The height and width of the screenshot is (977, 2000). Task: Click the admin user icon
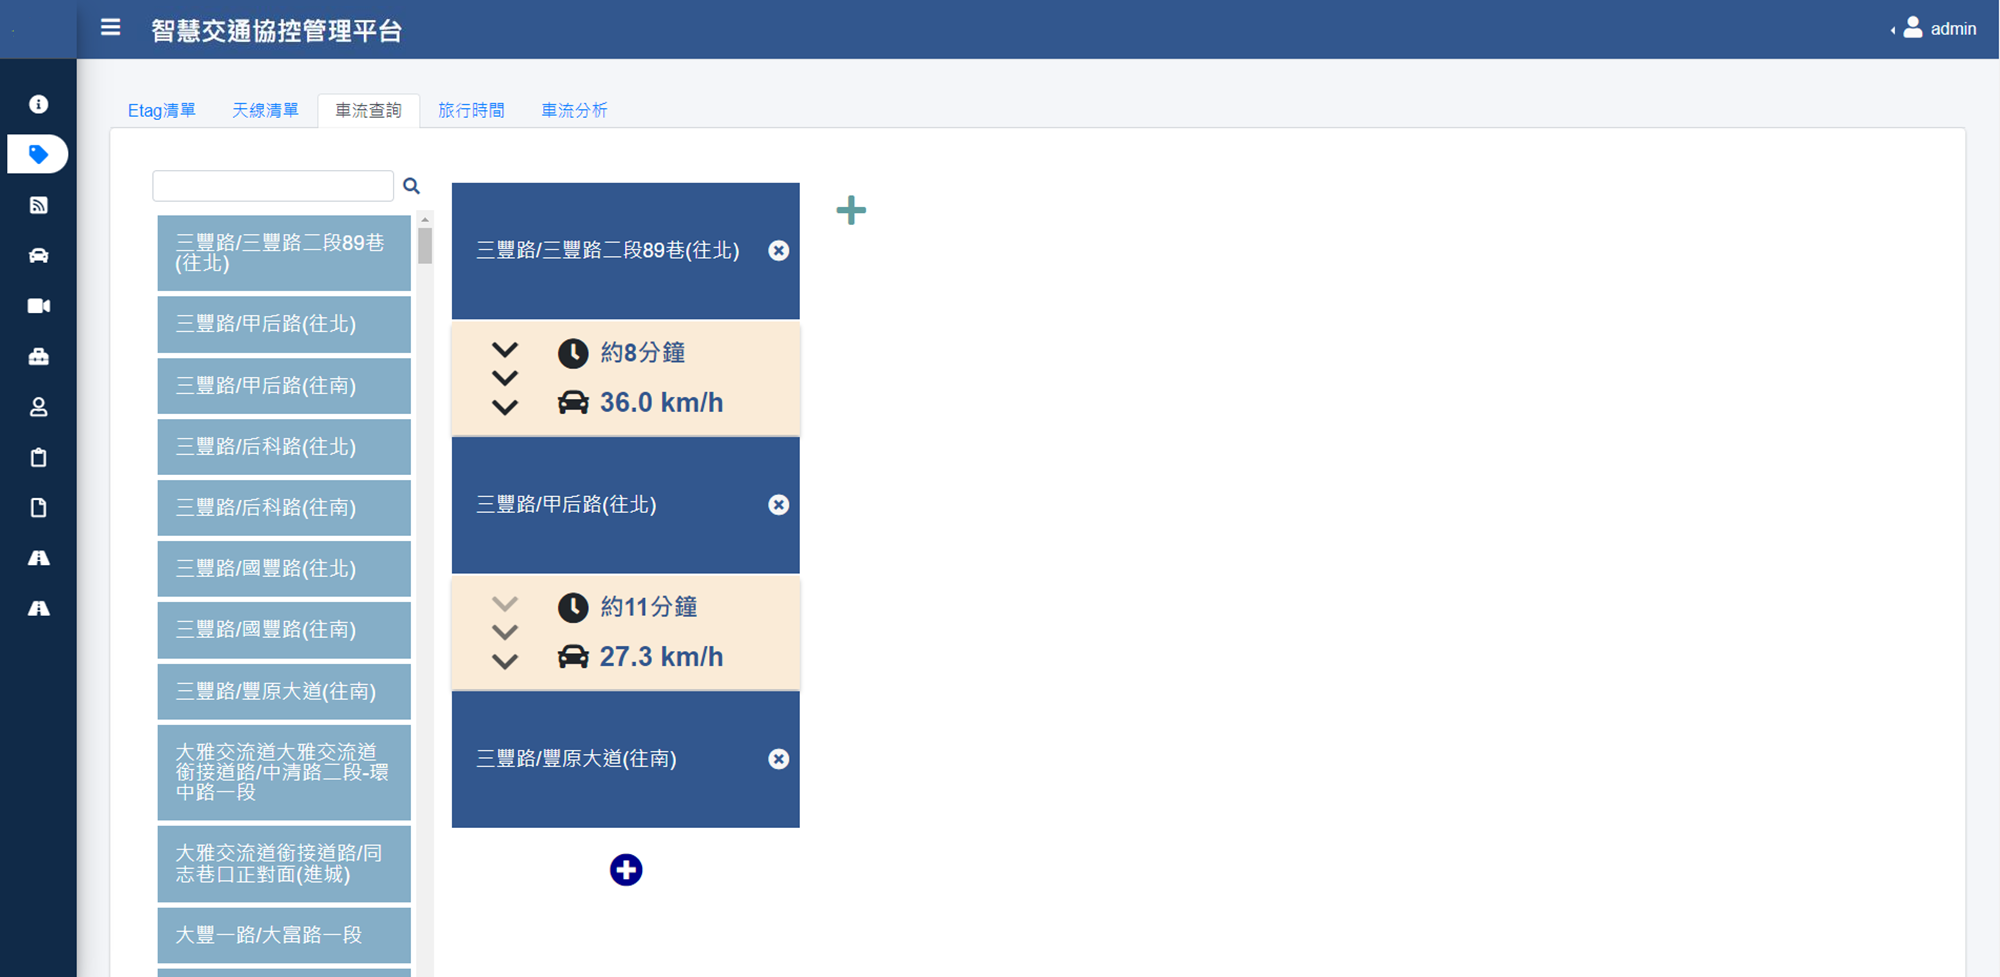(x=1912, y=28)
